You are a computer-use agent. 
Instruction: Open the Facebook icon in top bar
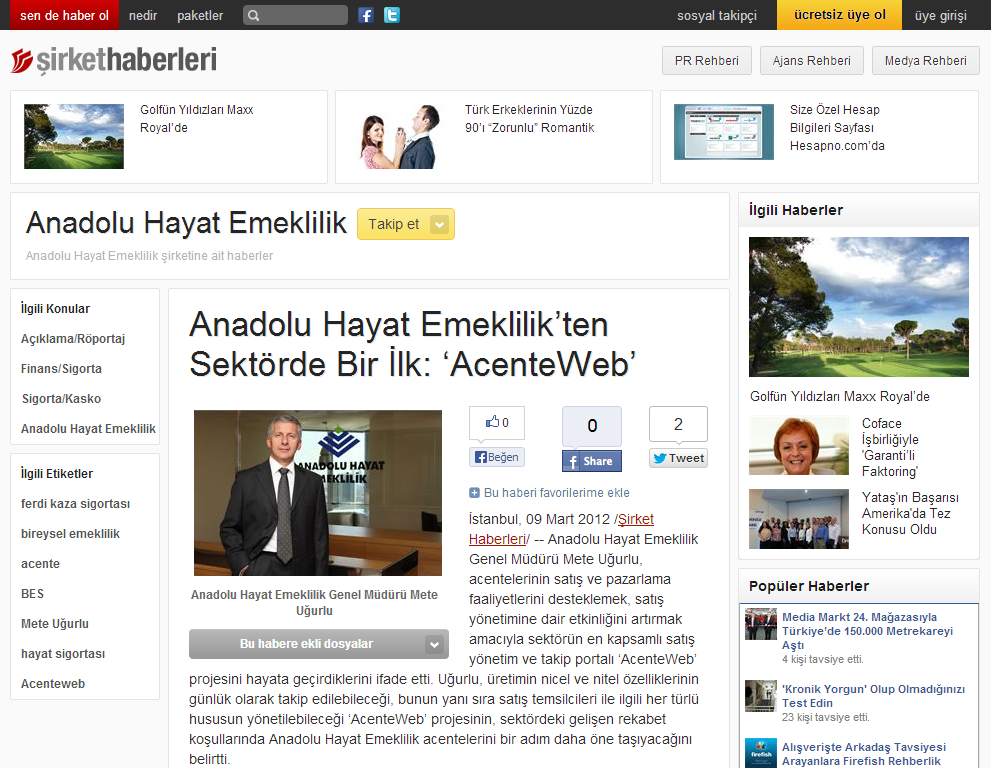(366, 15)
